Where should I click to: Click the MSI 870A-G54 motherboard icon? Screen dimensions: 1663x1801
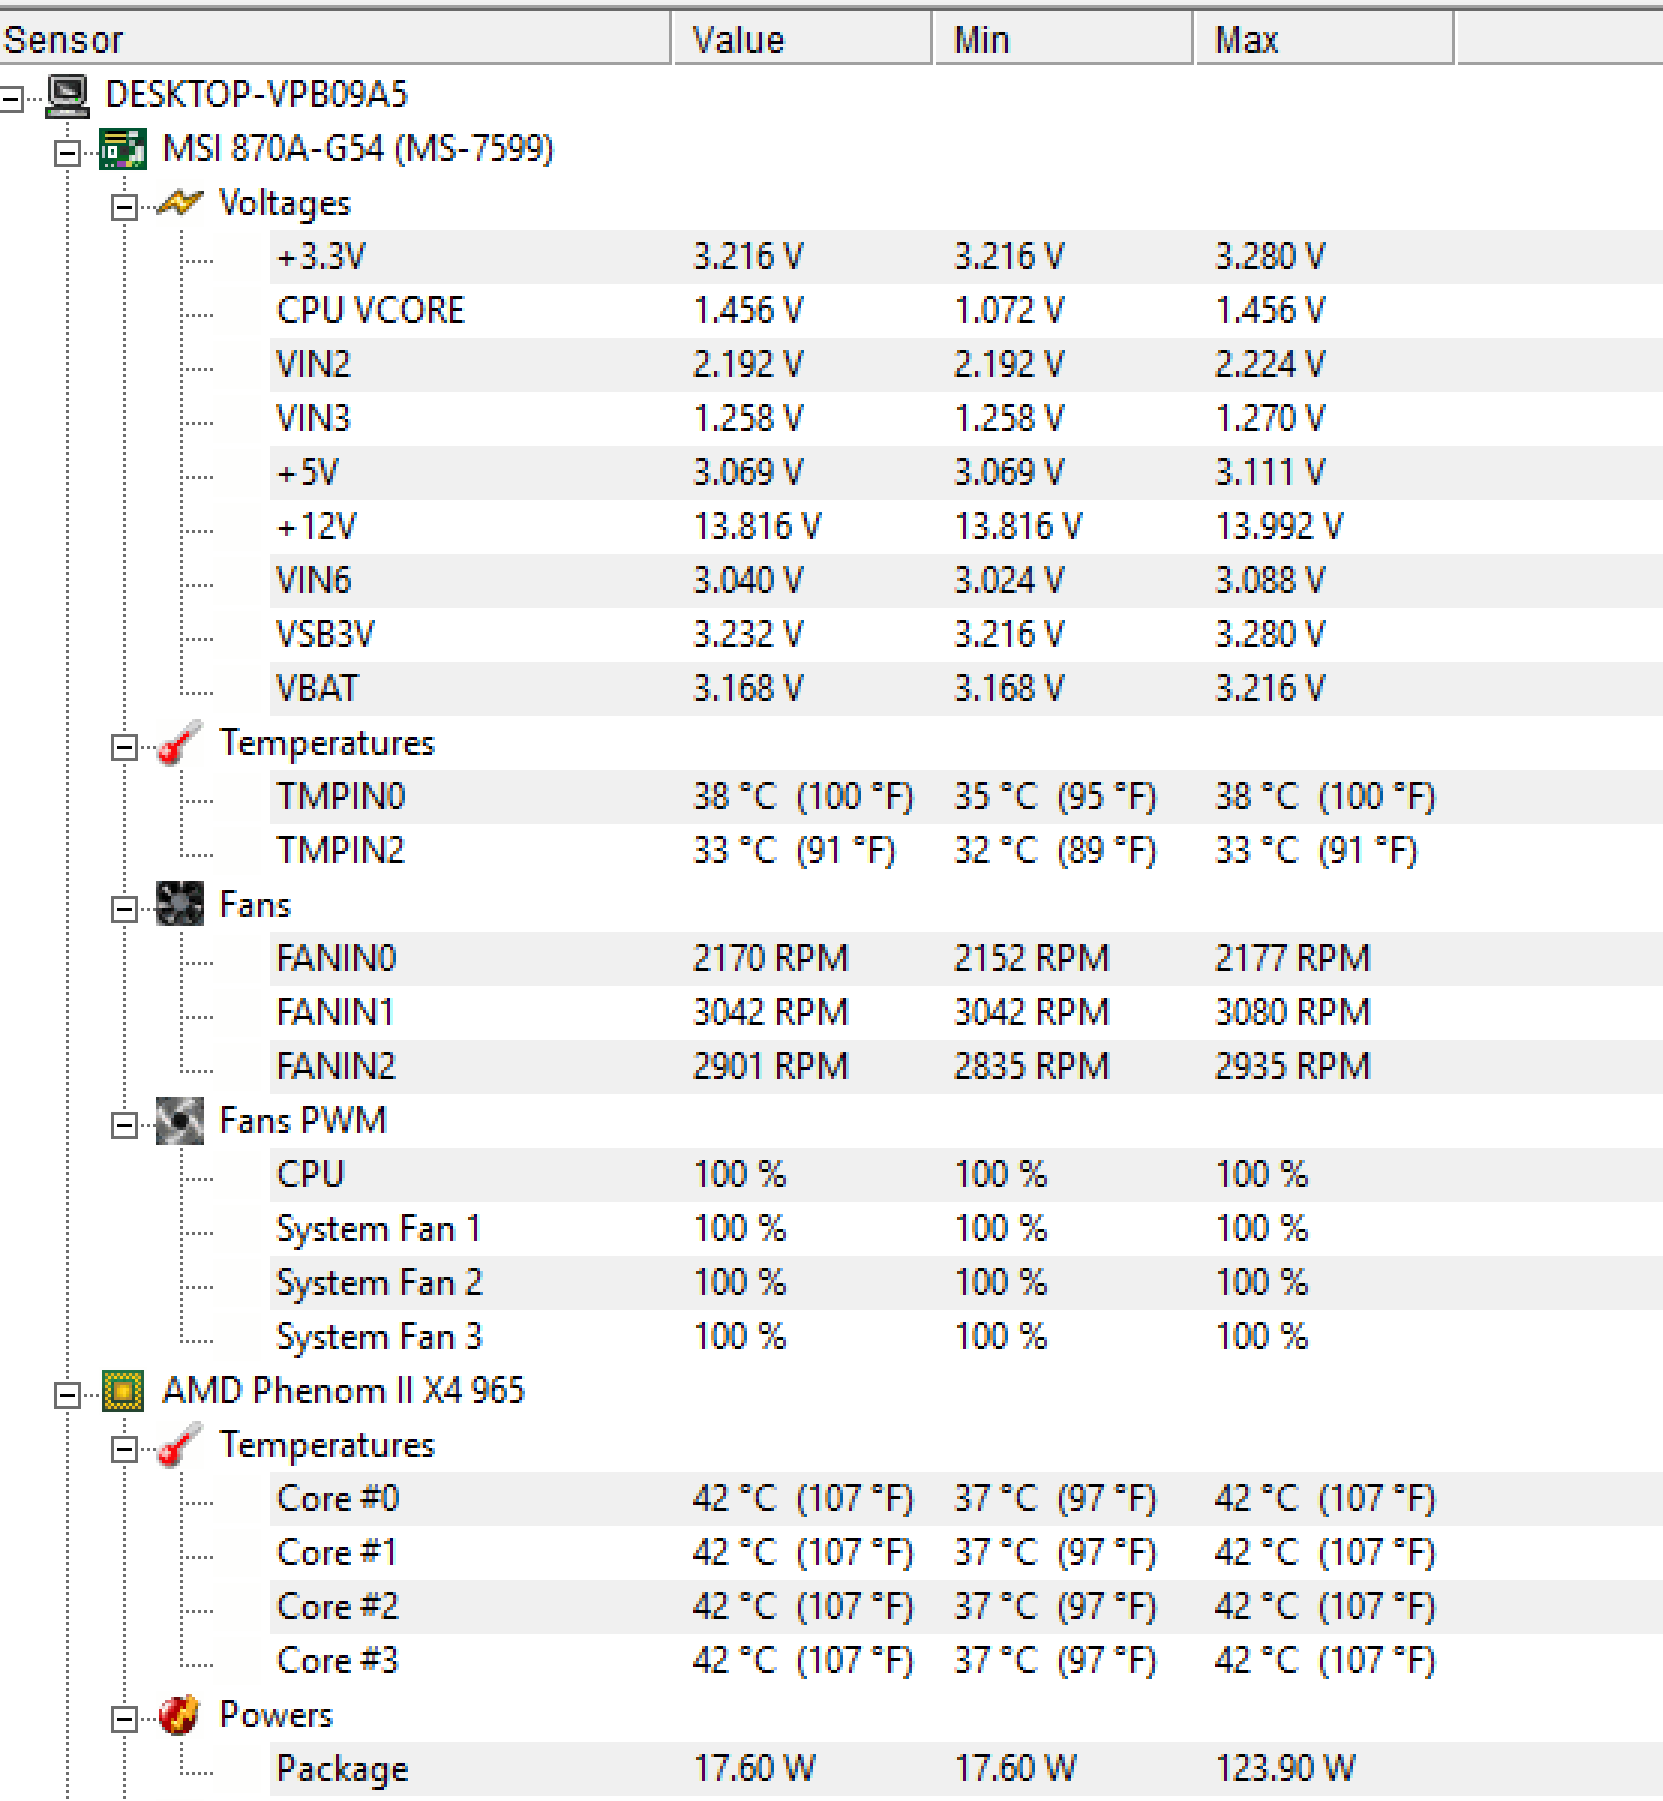[123, 150]
